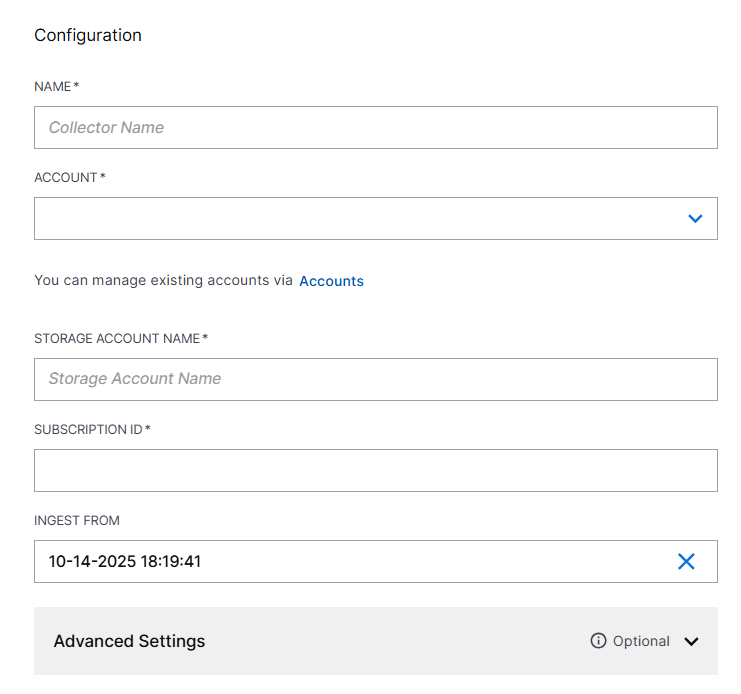The width and height of the screenshot is (741, 694).
Task: Click the blue chevron in the Account field
Action: tap(695, 219)
